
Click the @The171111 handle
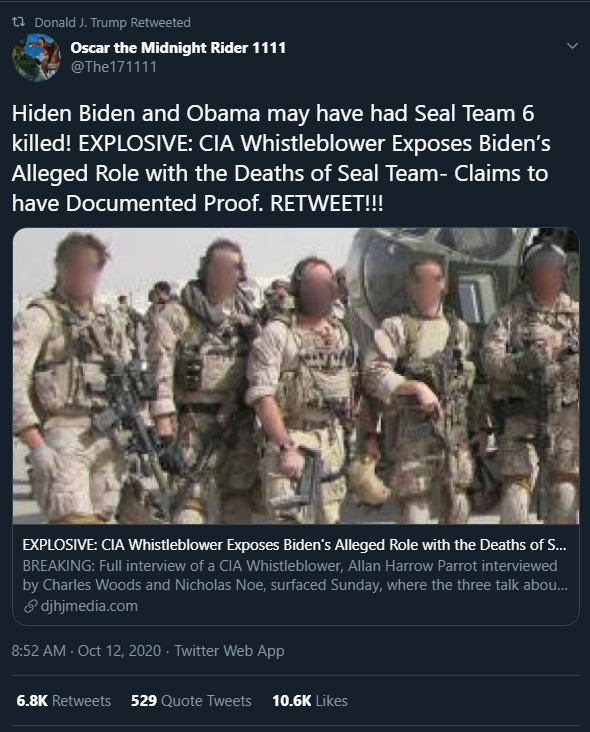pos(113,67)
